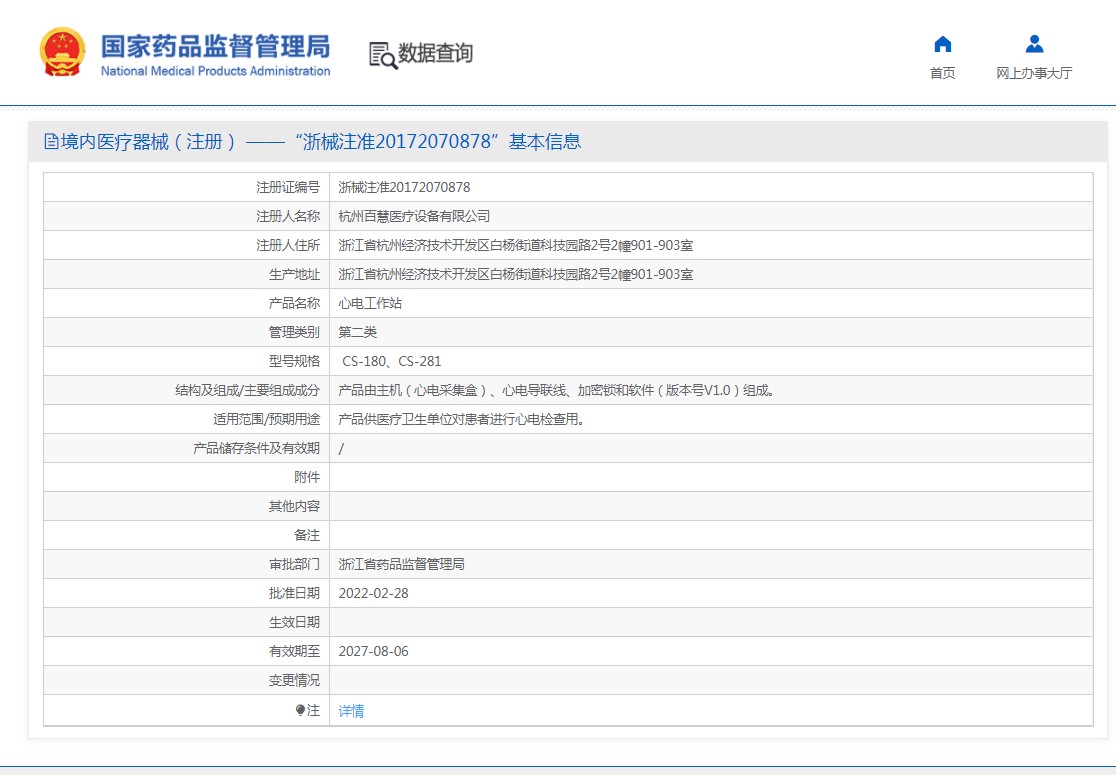Select registrant name 杭州百慧医疗设备有限公司
Image resolution: width=1116 pixels, height=775 pixels.
[414, 216]
